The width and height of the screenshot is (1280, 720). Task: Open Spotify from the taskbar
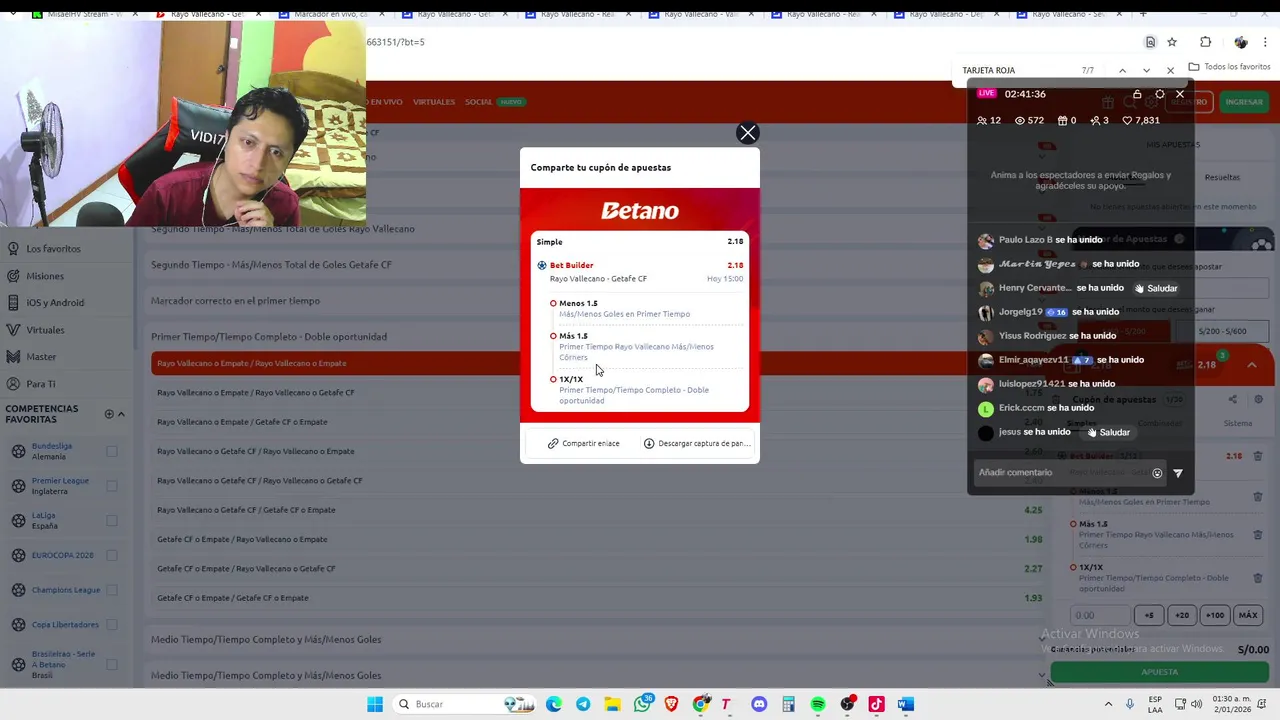818,704
